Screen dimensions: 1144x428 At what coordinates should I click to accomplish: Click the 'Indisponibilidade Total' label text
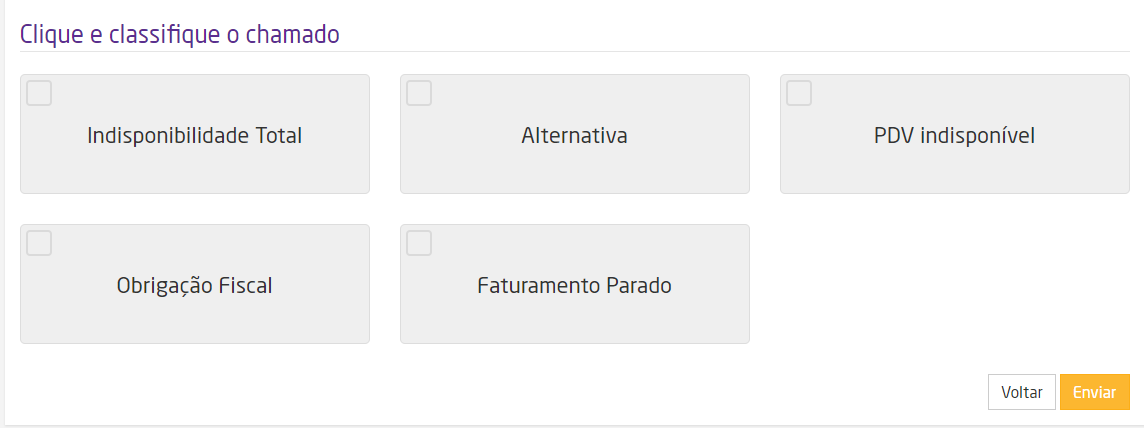[x=195, y=135]
